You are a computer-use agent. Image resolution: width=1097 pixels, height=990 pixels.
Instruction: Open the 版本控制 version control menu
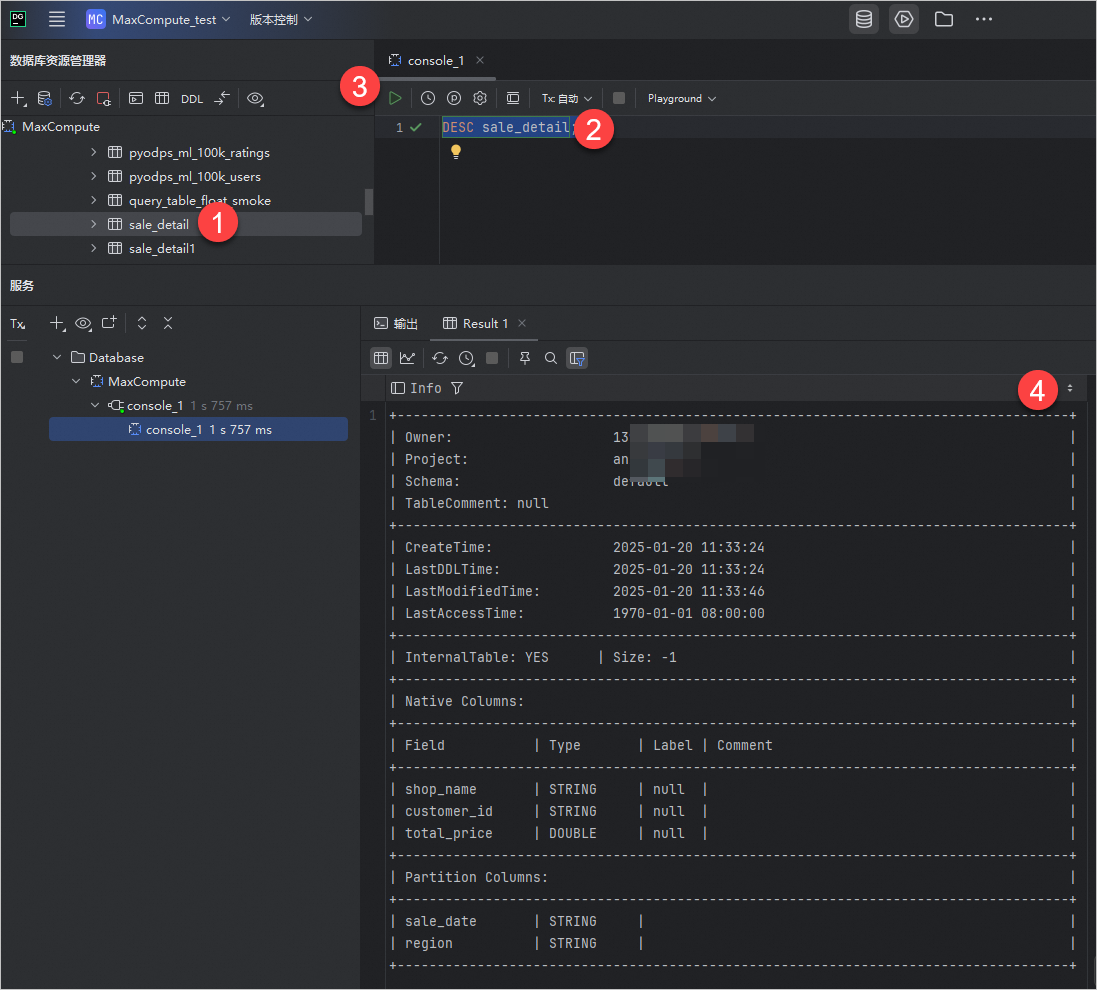pyautogui.click(x=280, y=19)
